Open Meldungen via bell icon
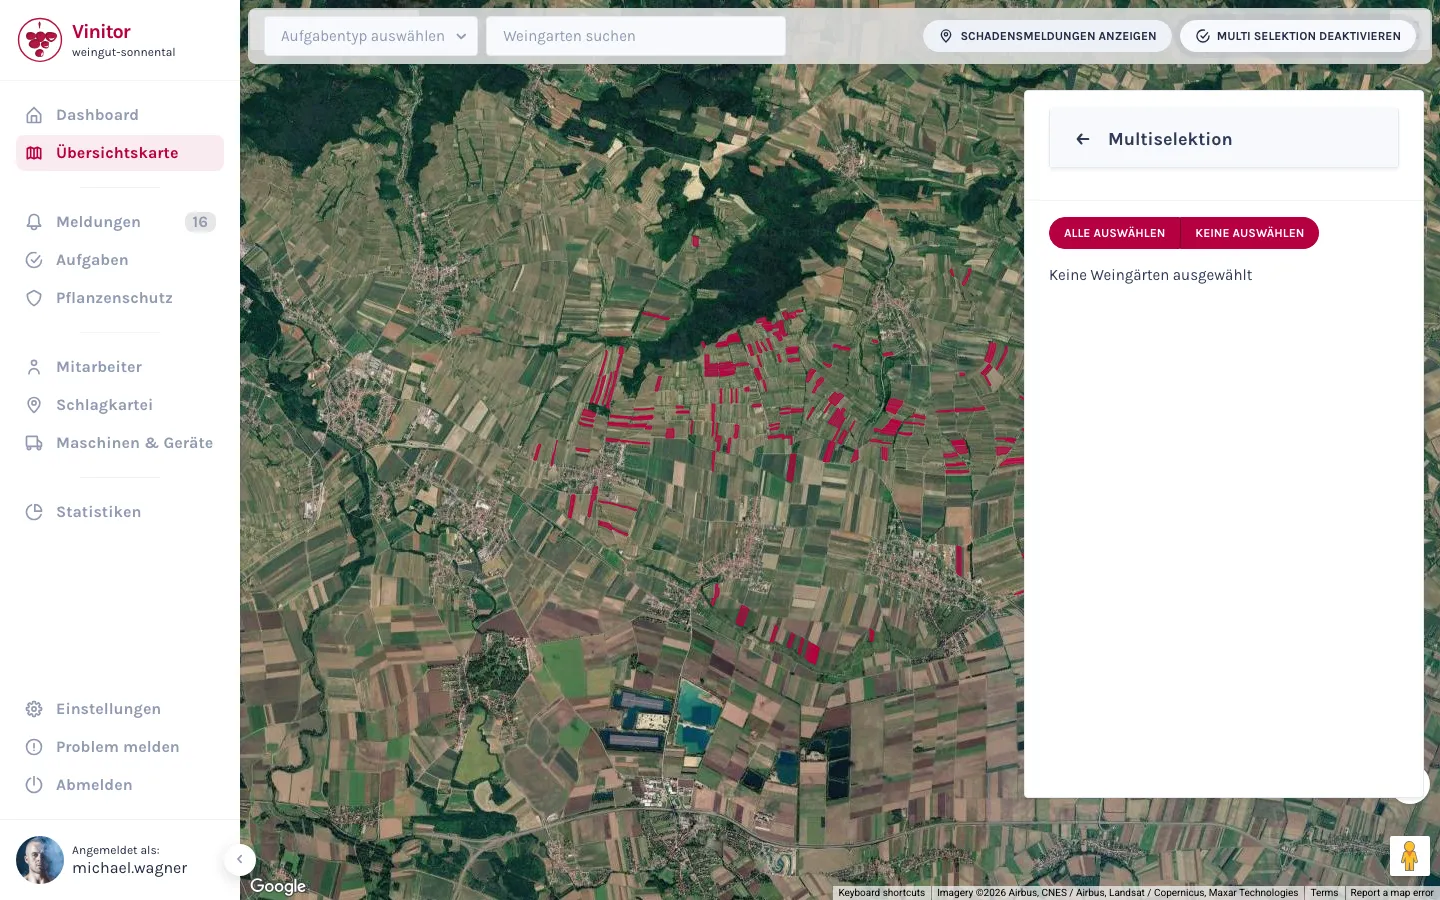Image resolution: width=1440 pixels, height=900 pixels. [x=34, y=222]
